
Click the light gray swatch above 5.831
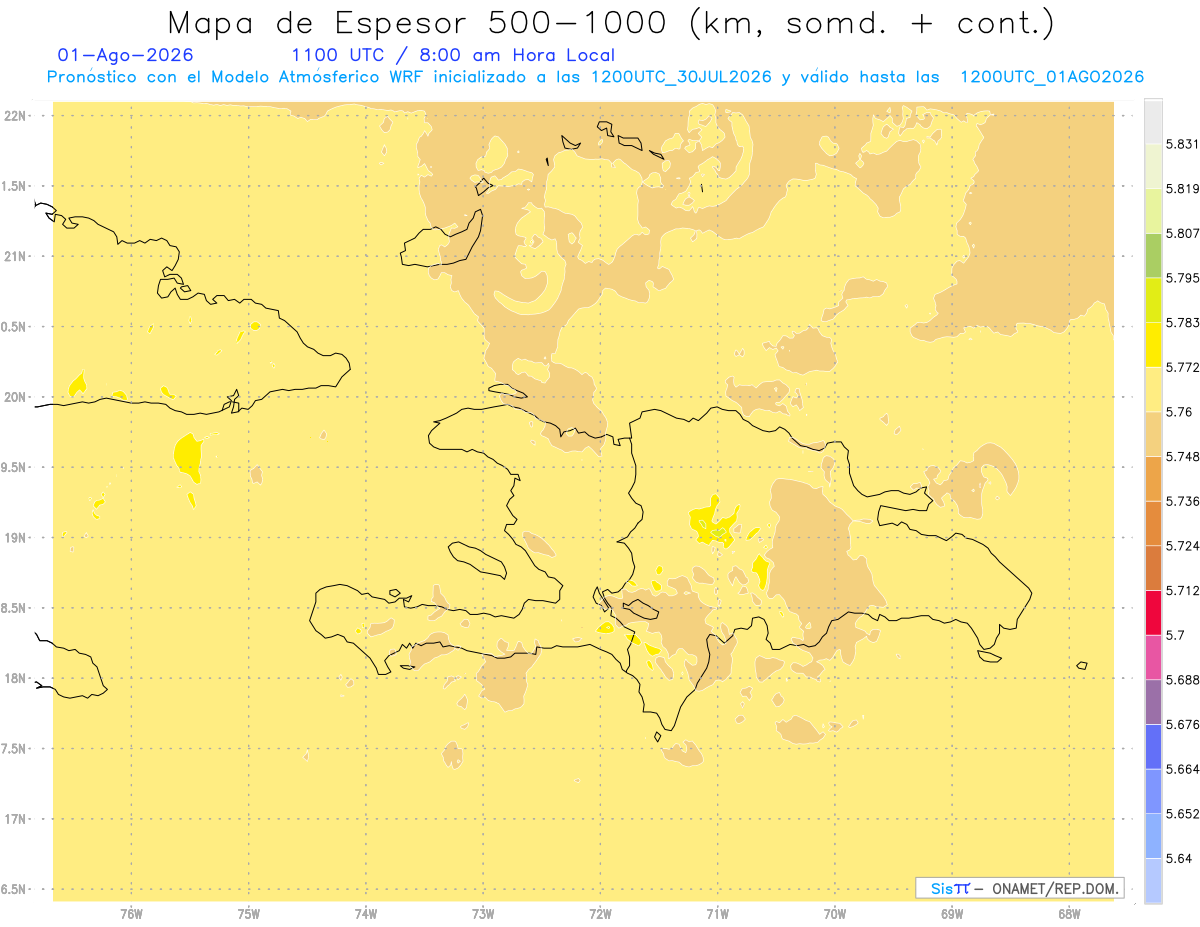coord(1153,121)
